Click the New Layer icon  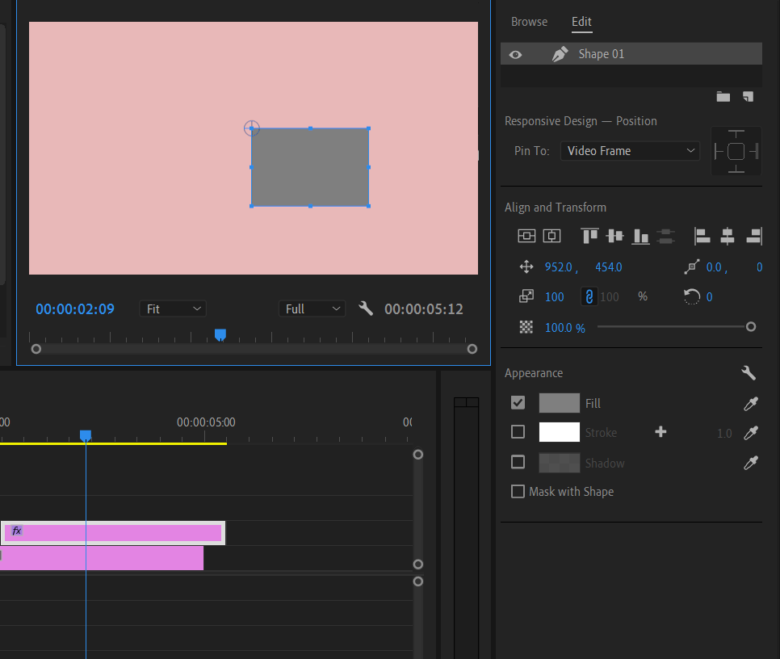(x=748, y=96)
